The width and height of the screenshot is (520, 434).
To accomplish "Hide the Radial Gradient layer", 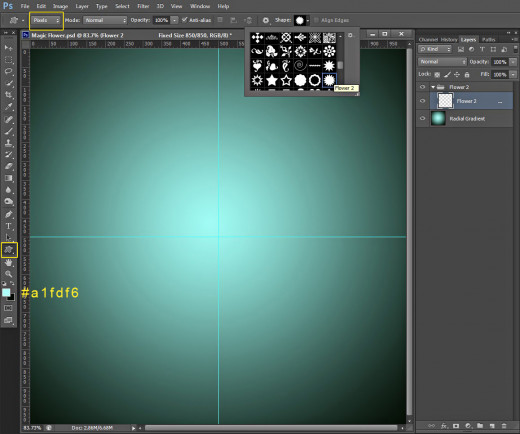I will 422,118.
